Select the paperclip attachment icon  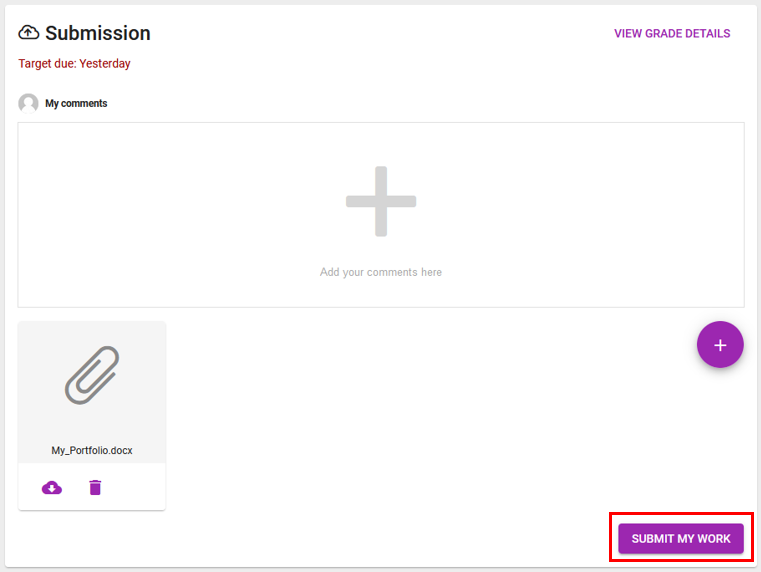[92, 375]
